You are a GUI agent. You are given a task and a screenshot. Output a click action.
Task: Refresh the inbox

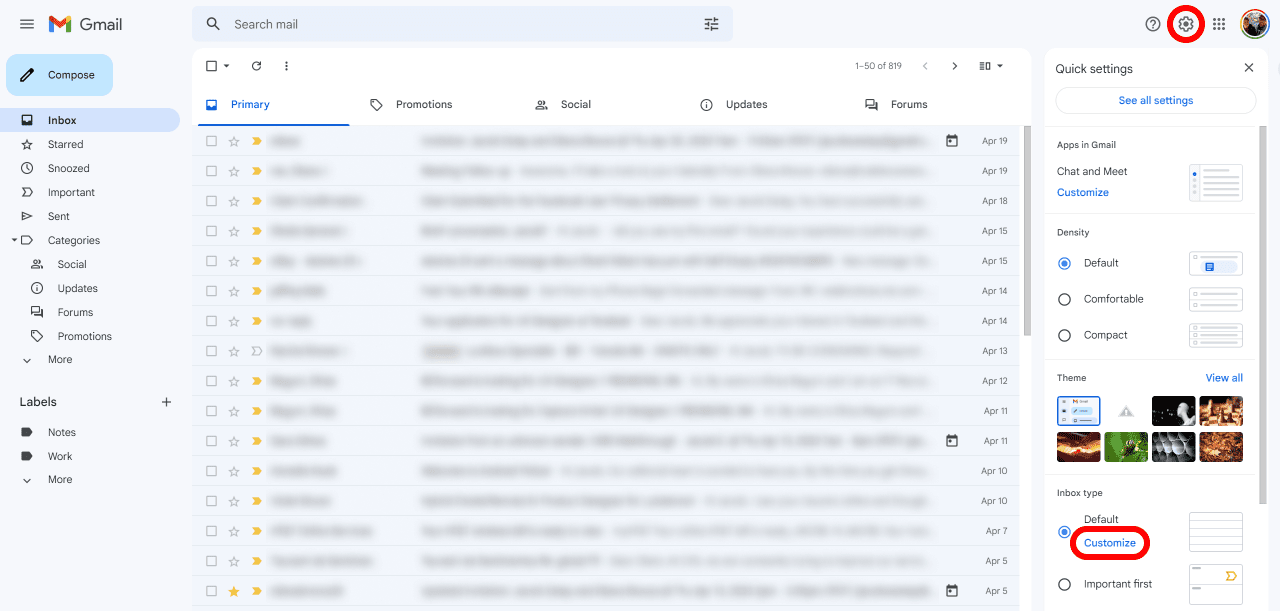[257, 65]
